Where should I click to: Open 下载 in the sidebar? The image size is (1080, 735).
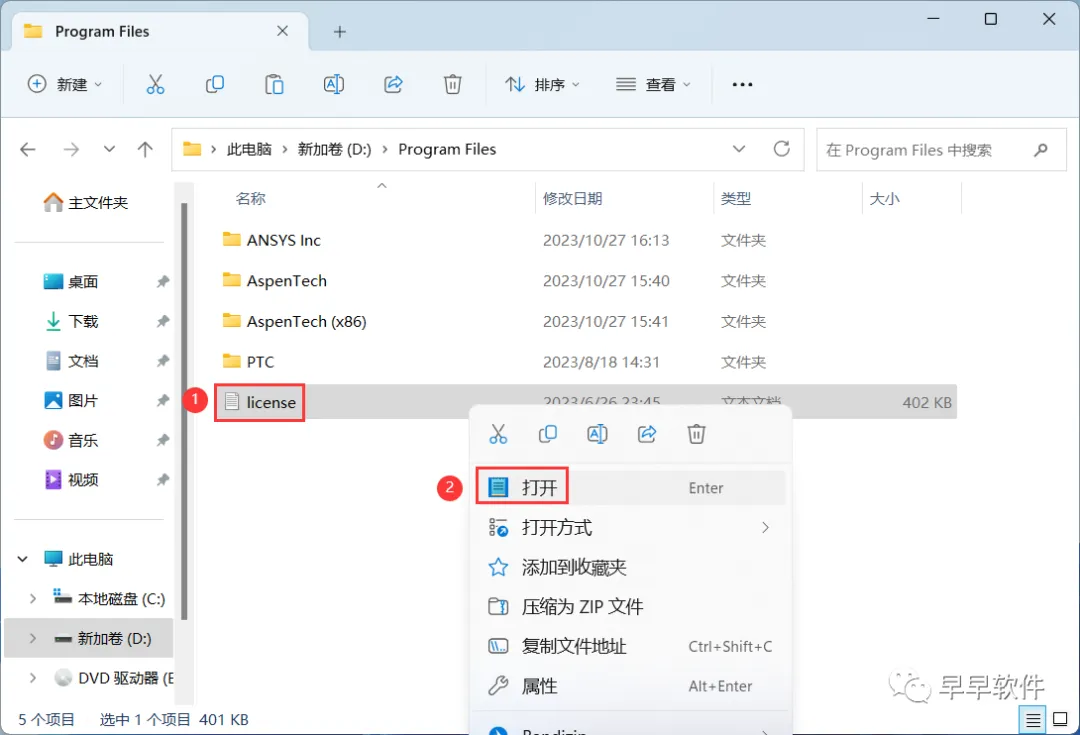pyautogui.click(x=72, y=321)
